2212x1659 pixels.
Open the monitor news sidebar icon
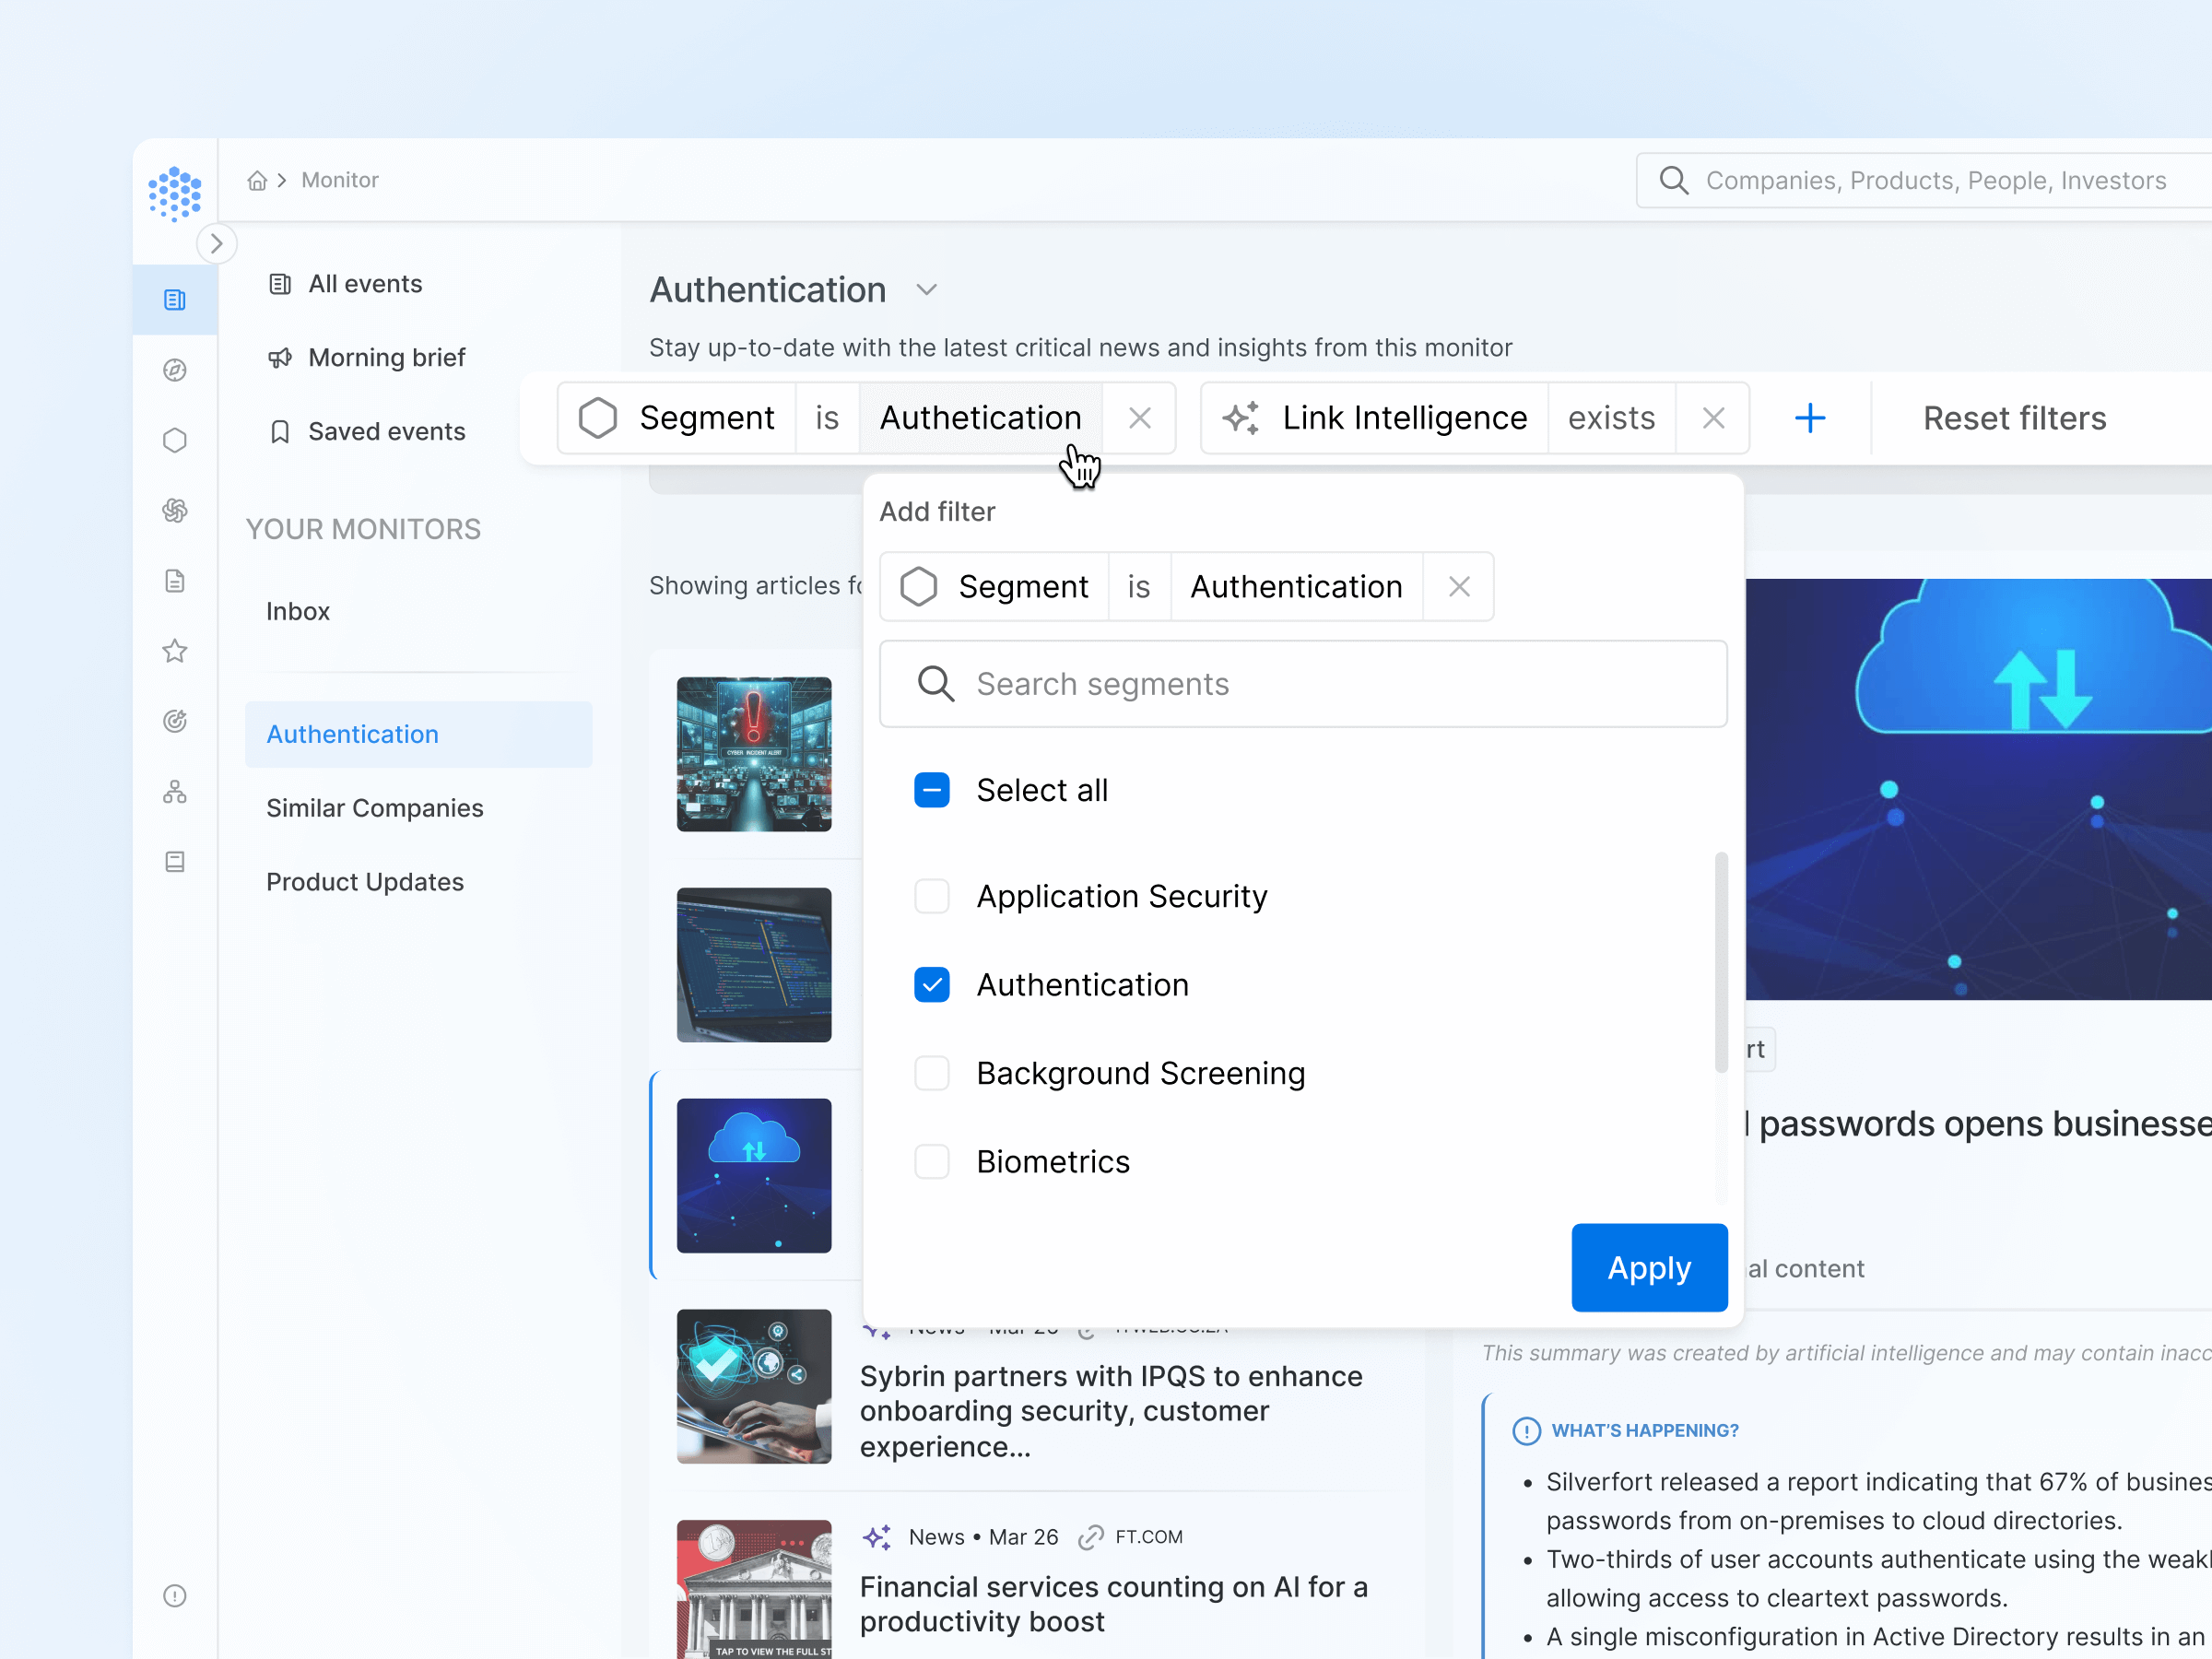click(x=175, y=300)
